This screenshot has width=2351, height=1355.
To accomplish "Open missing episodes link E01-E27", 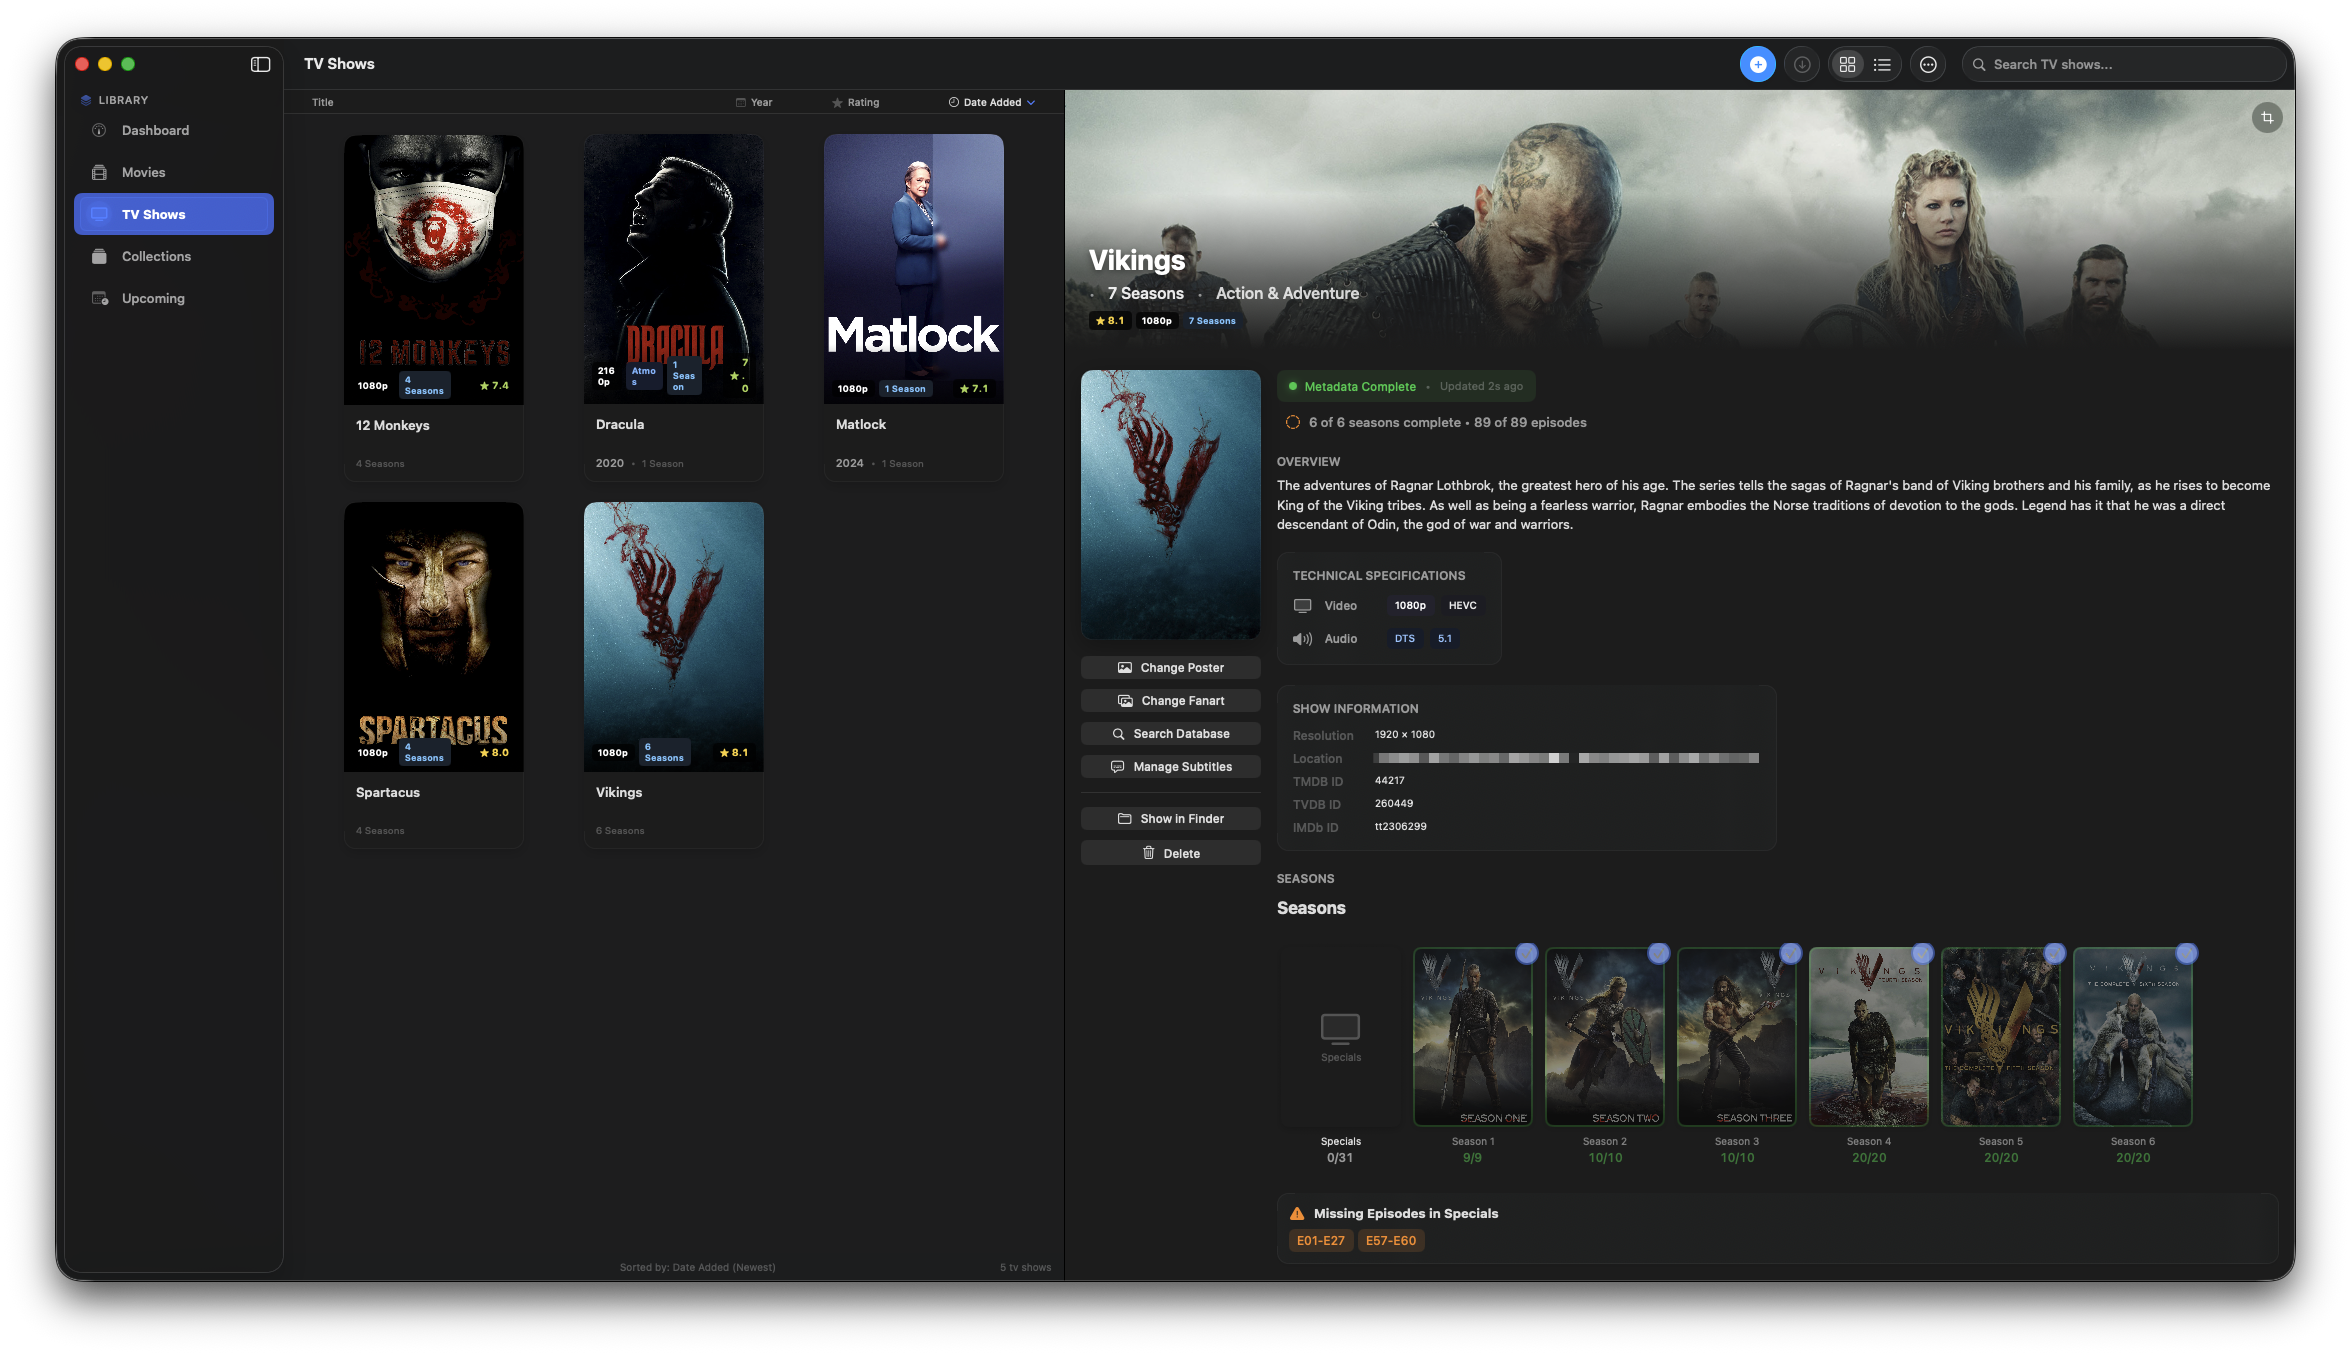I will [x=1320, y=1240].
